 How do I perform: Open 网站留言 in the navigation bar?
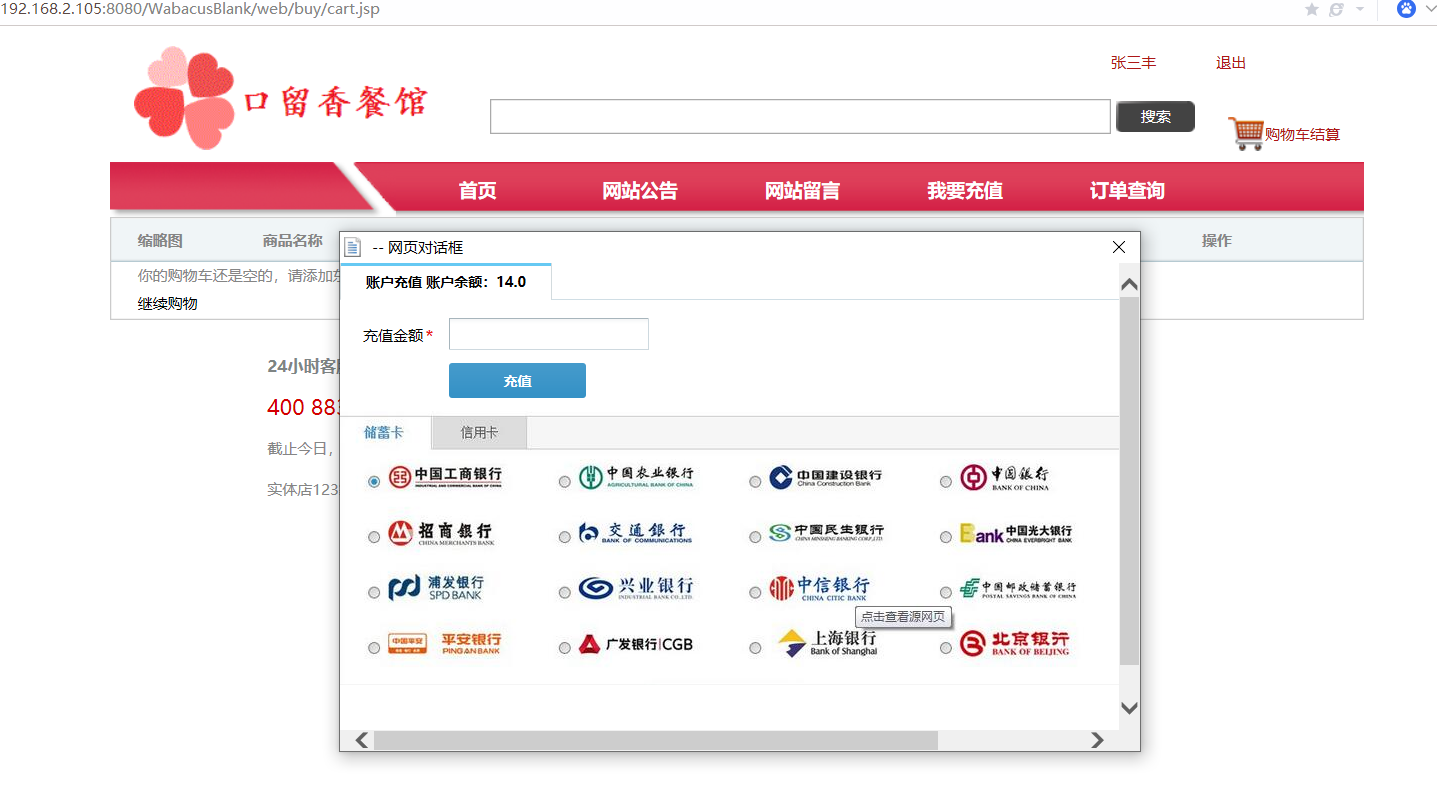click(x=802, y=190)
